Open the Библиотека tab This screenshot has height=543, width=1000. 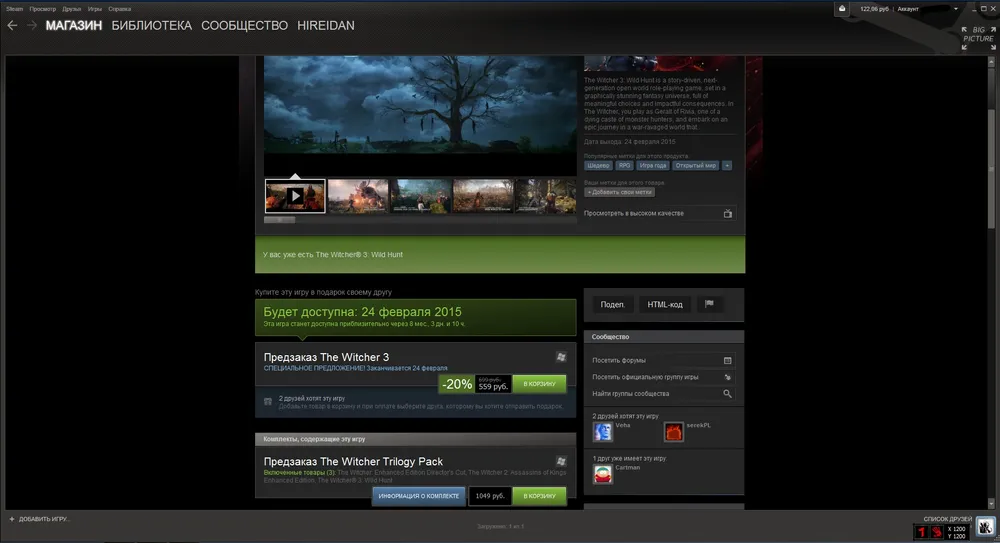(151, 25)
